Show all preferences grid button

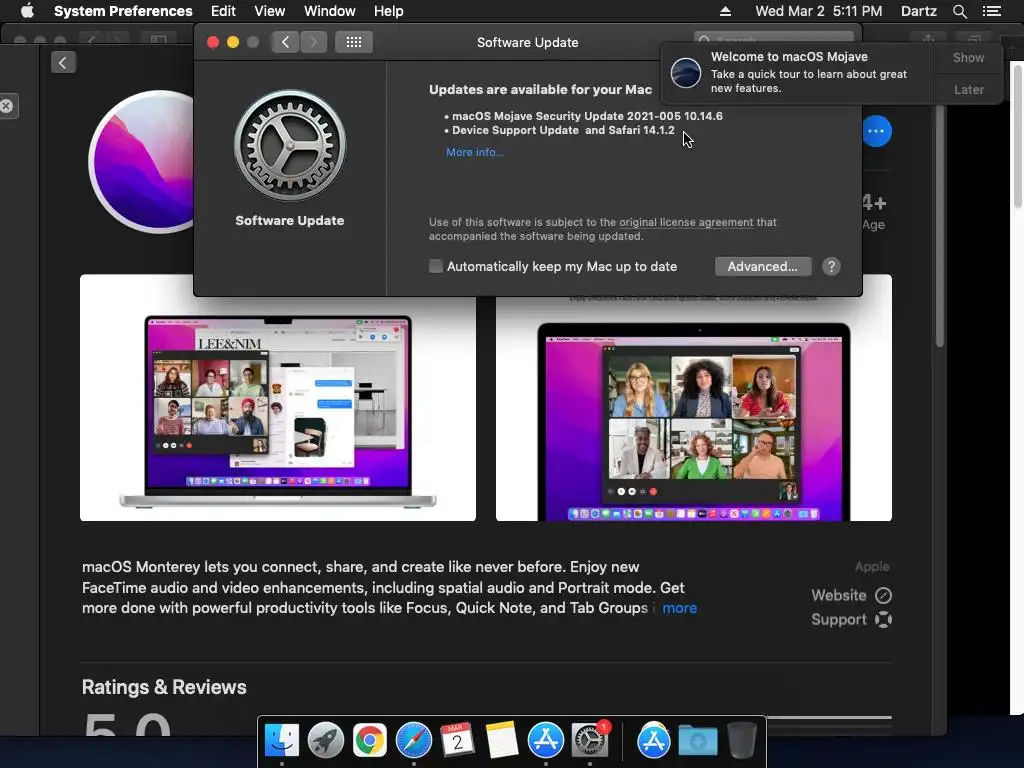click(354, 42)
